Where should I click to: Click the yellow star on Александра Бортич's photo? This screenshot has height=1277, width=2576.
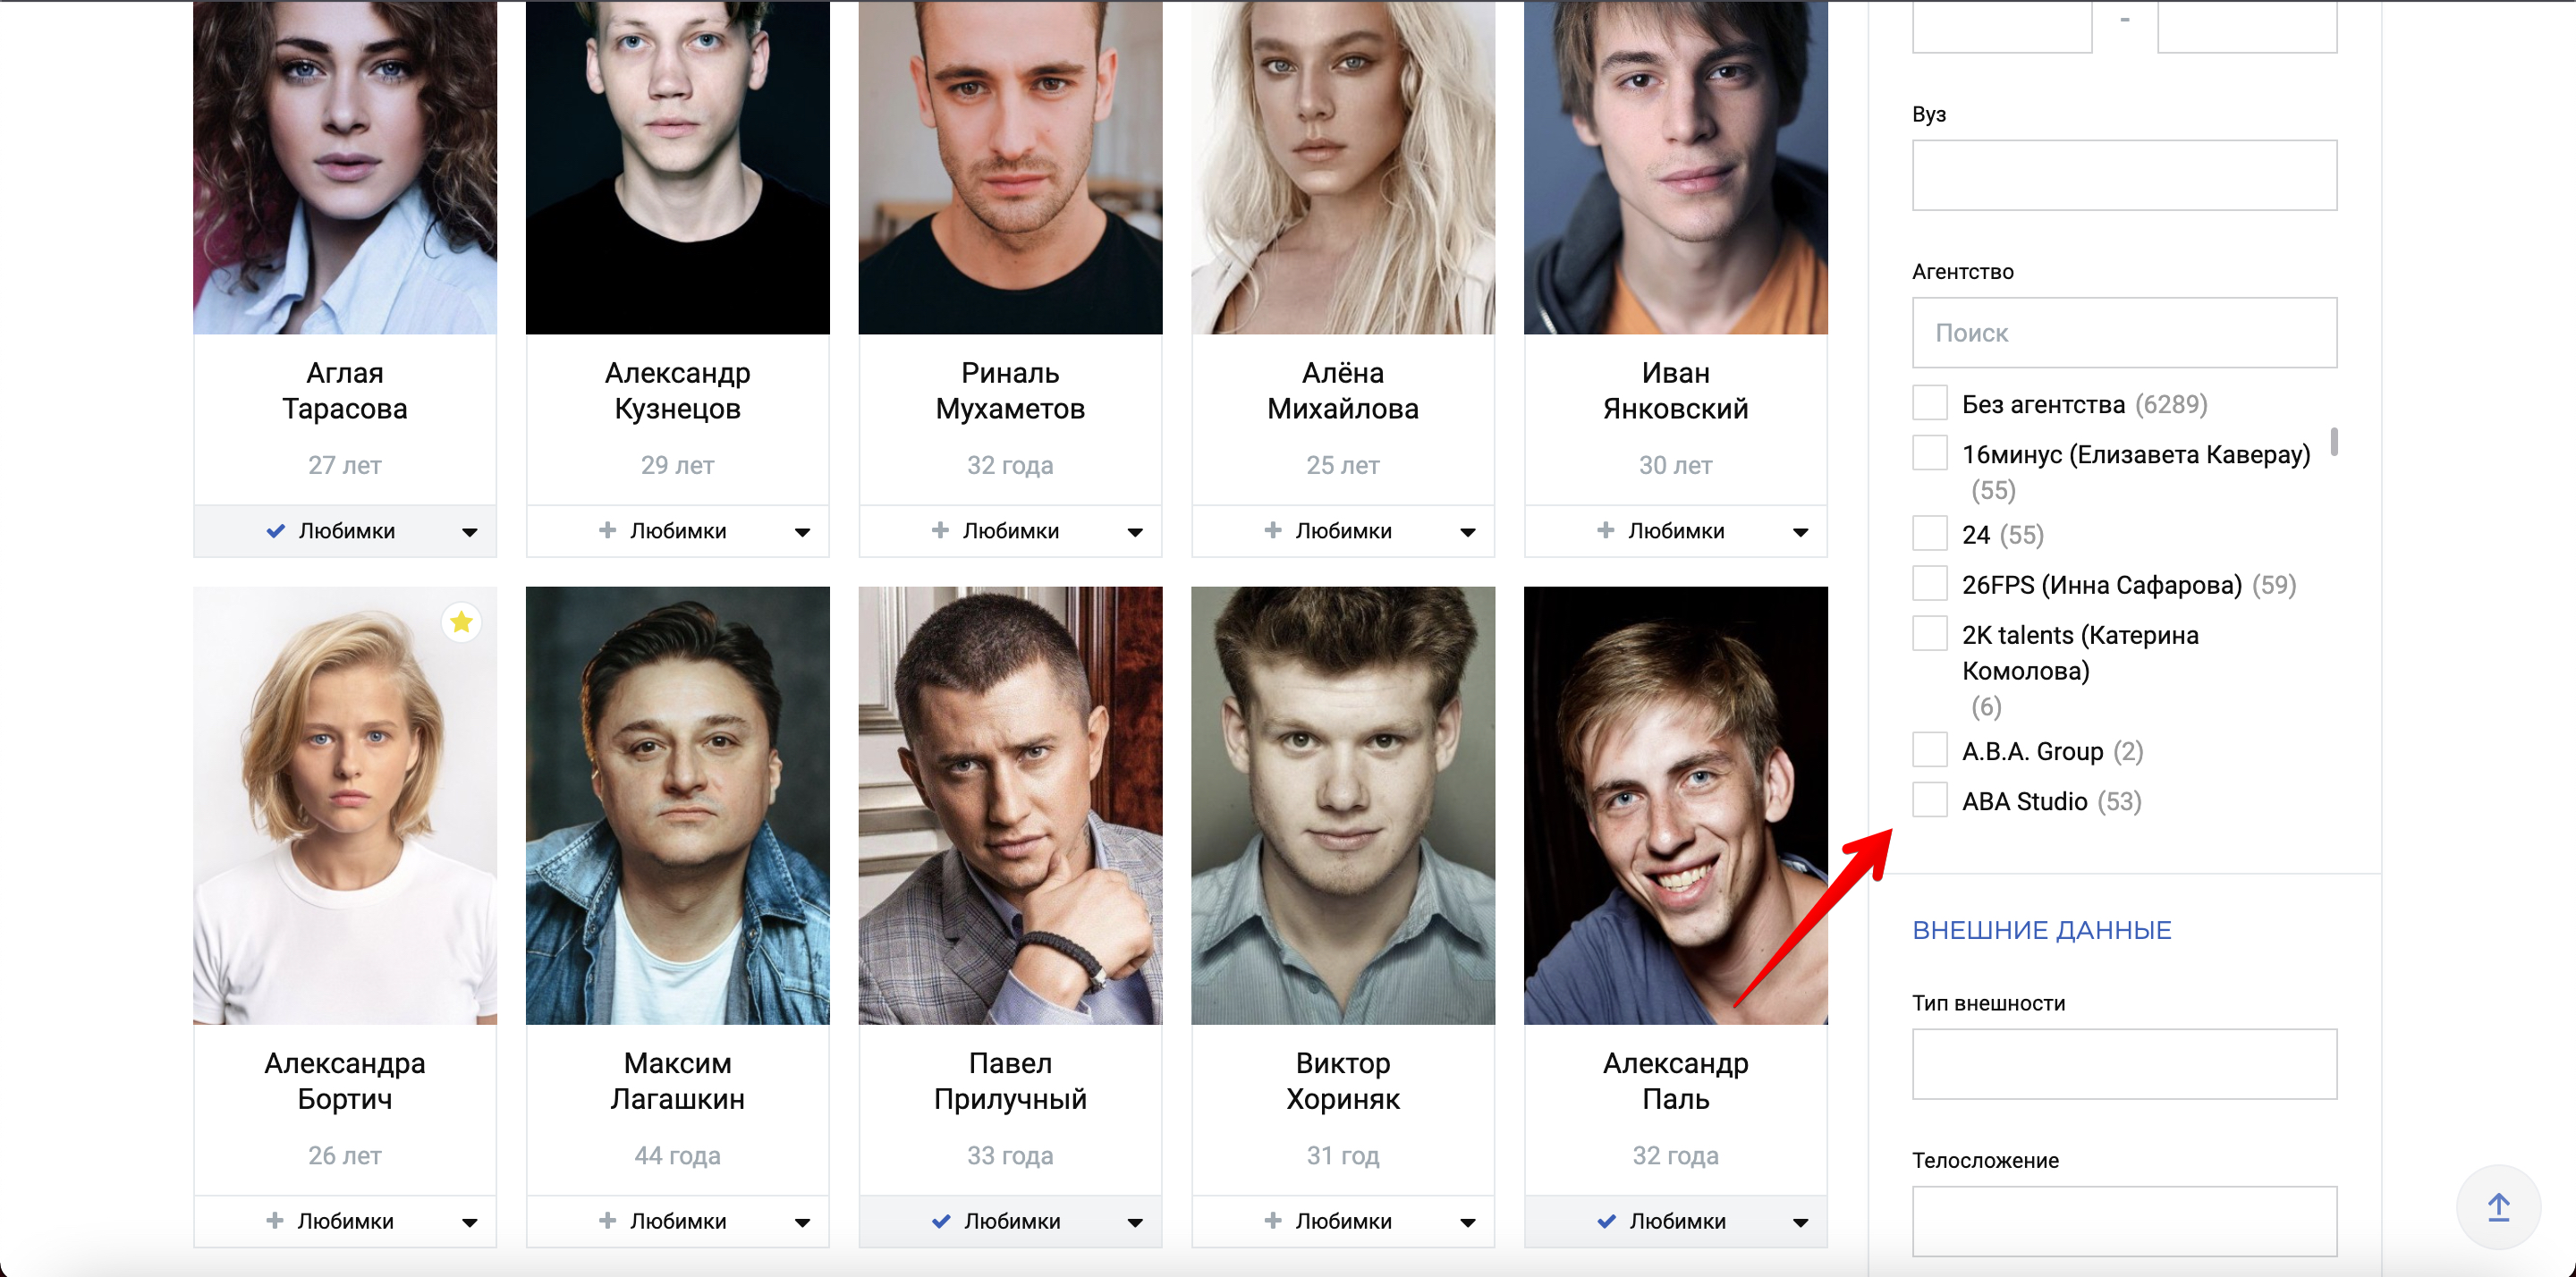[x=461, y=622]
